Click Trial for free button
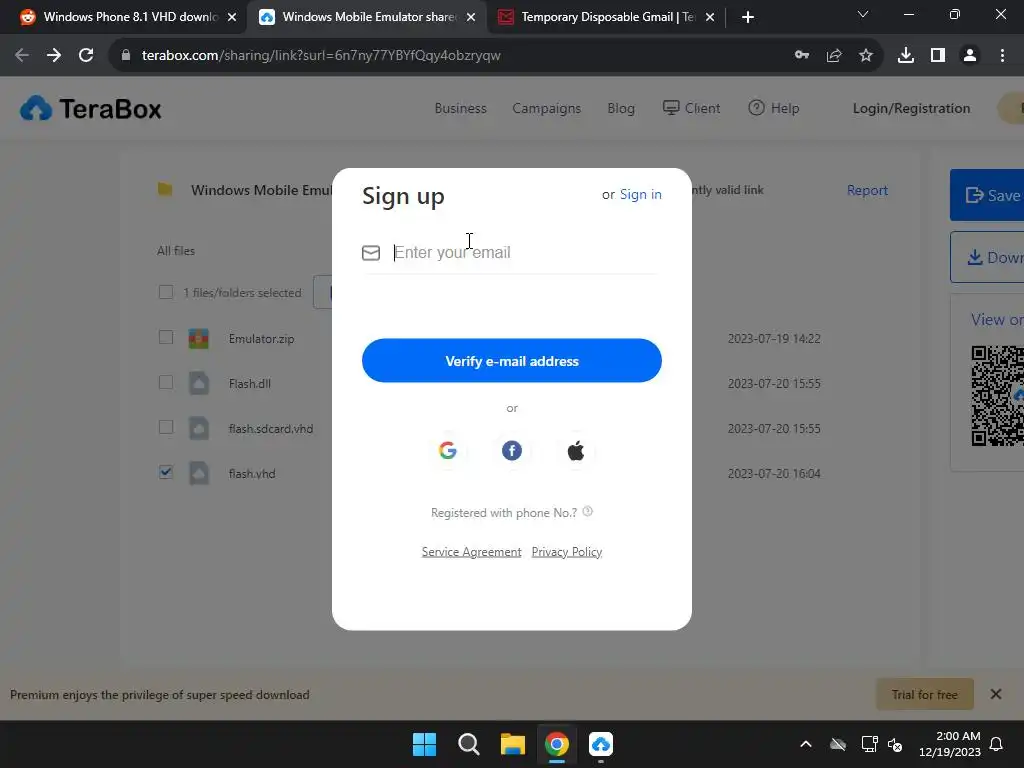1024x768 pixels. [x=925, y=694]
